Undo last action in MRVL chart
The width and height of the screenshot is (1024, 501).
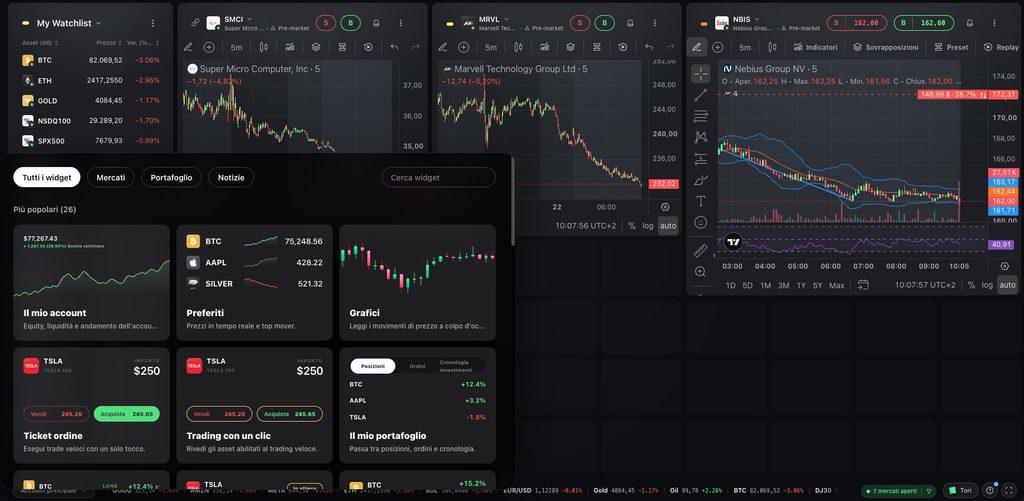(648, 47)
